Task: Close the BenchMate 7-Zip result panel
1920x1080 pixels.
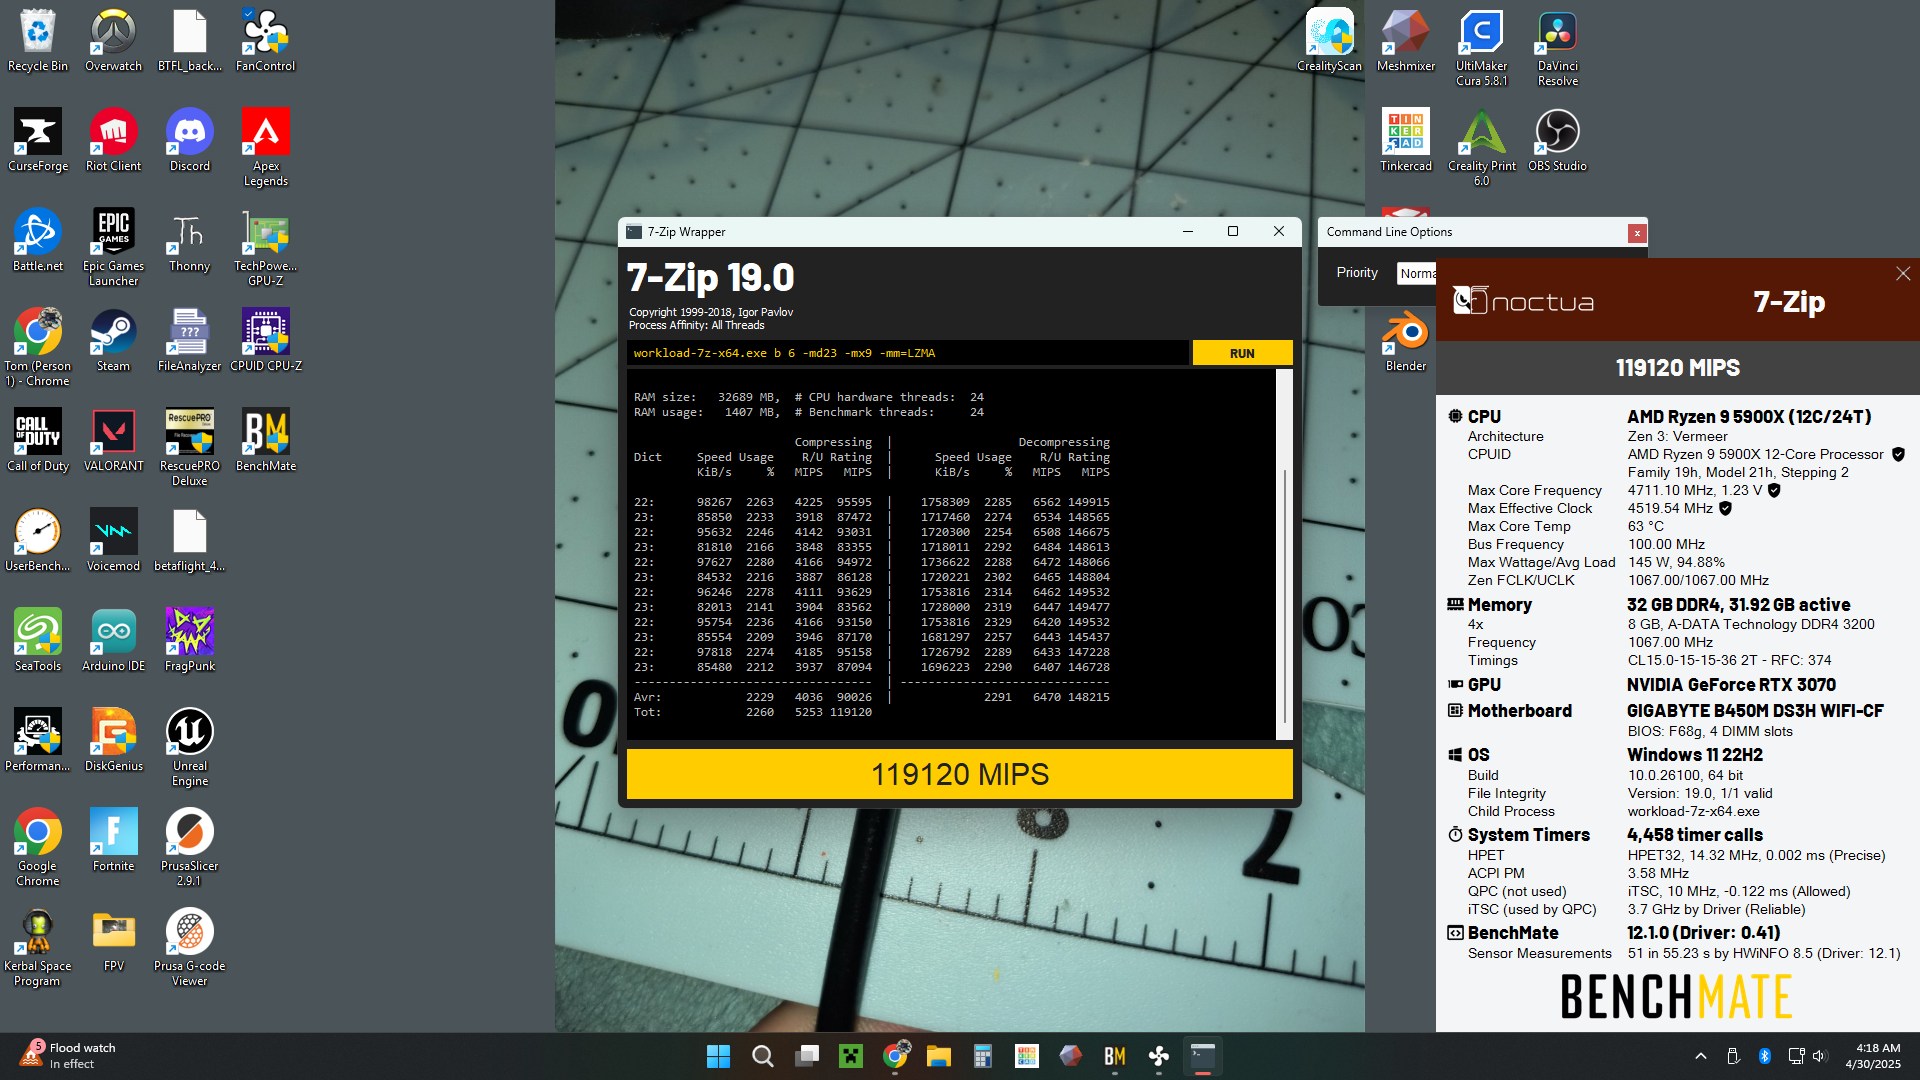Action: [1903, 274]
